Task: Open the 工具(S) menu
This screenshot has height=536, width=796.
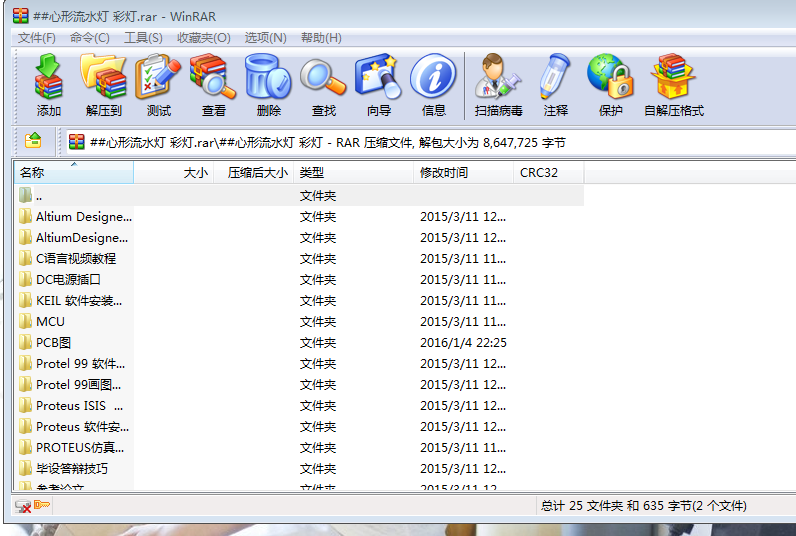Action: [143, 38]
